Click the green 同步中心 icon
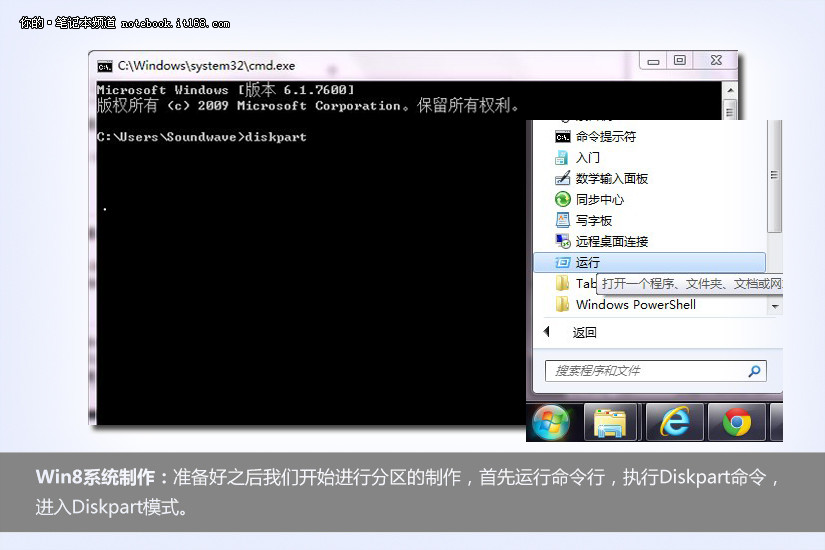Screen dimensions: 825x550 coord(562,199)
